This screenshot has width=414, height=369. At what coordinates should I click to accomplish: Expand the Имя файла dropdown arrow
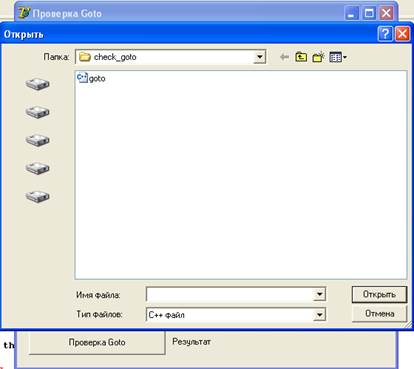(x=319, y=294)
